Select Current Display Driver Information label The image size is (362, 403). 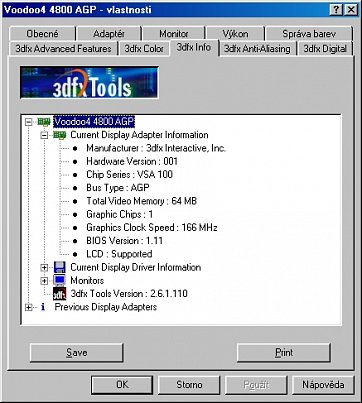tap(136, 267)
